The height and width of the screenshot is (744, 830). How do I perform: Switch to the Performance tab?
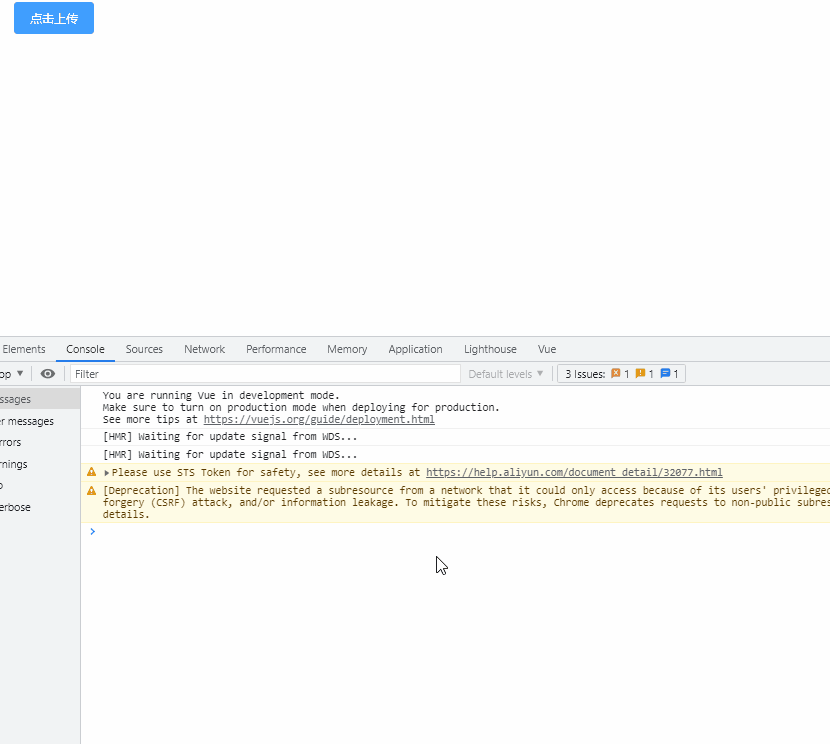276,349
